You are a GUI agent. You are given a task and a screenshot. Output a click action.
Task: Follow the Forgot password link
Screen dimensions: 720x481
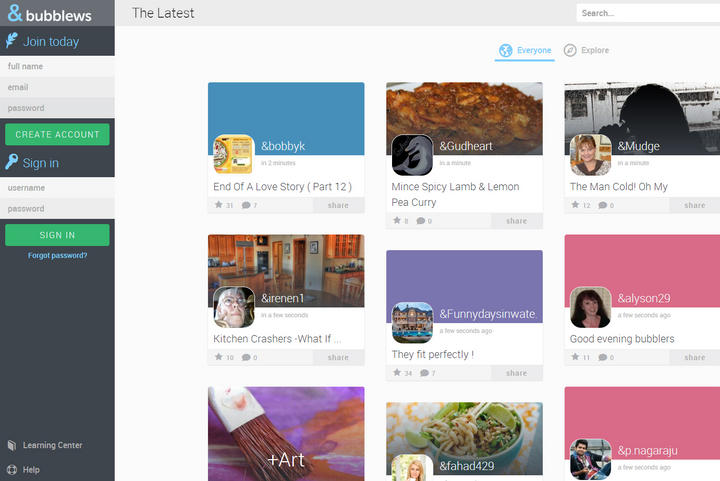tap(57, 255)
